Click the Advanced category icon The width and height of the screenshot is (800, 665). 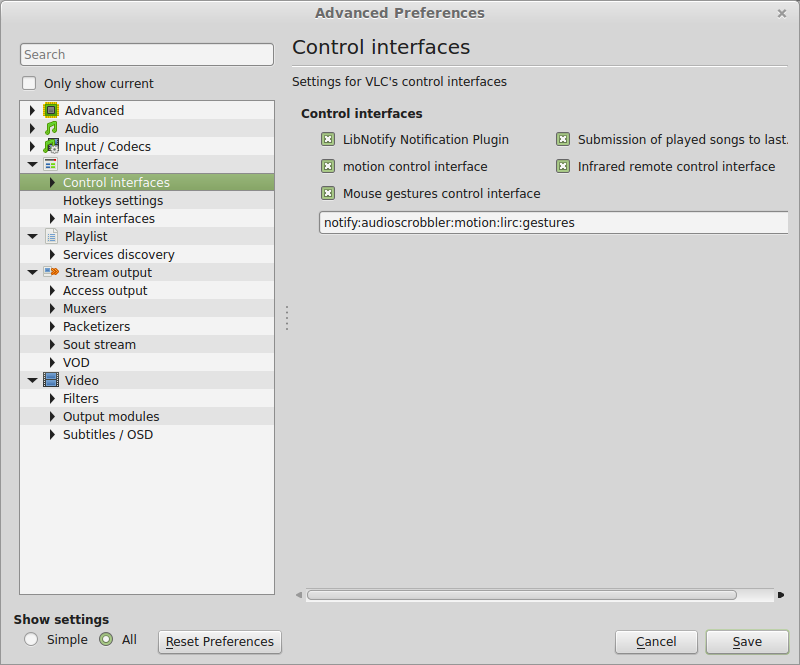pos(51,110)
